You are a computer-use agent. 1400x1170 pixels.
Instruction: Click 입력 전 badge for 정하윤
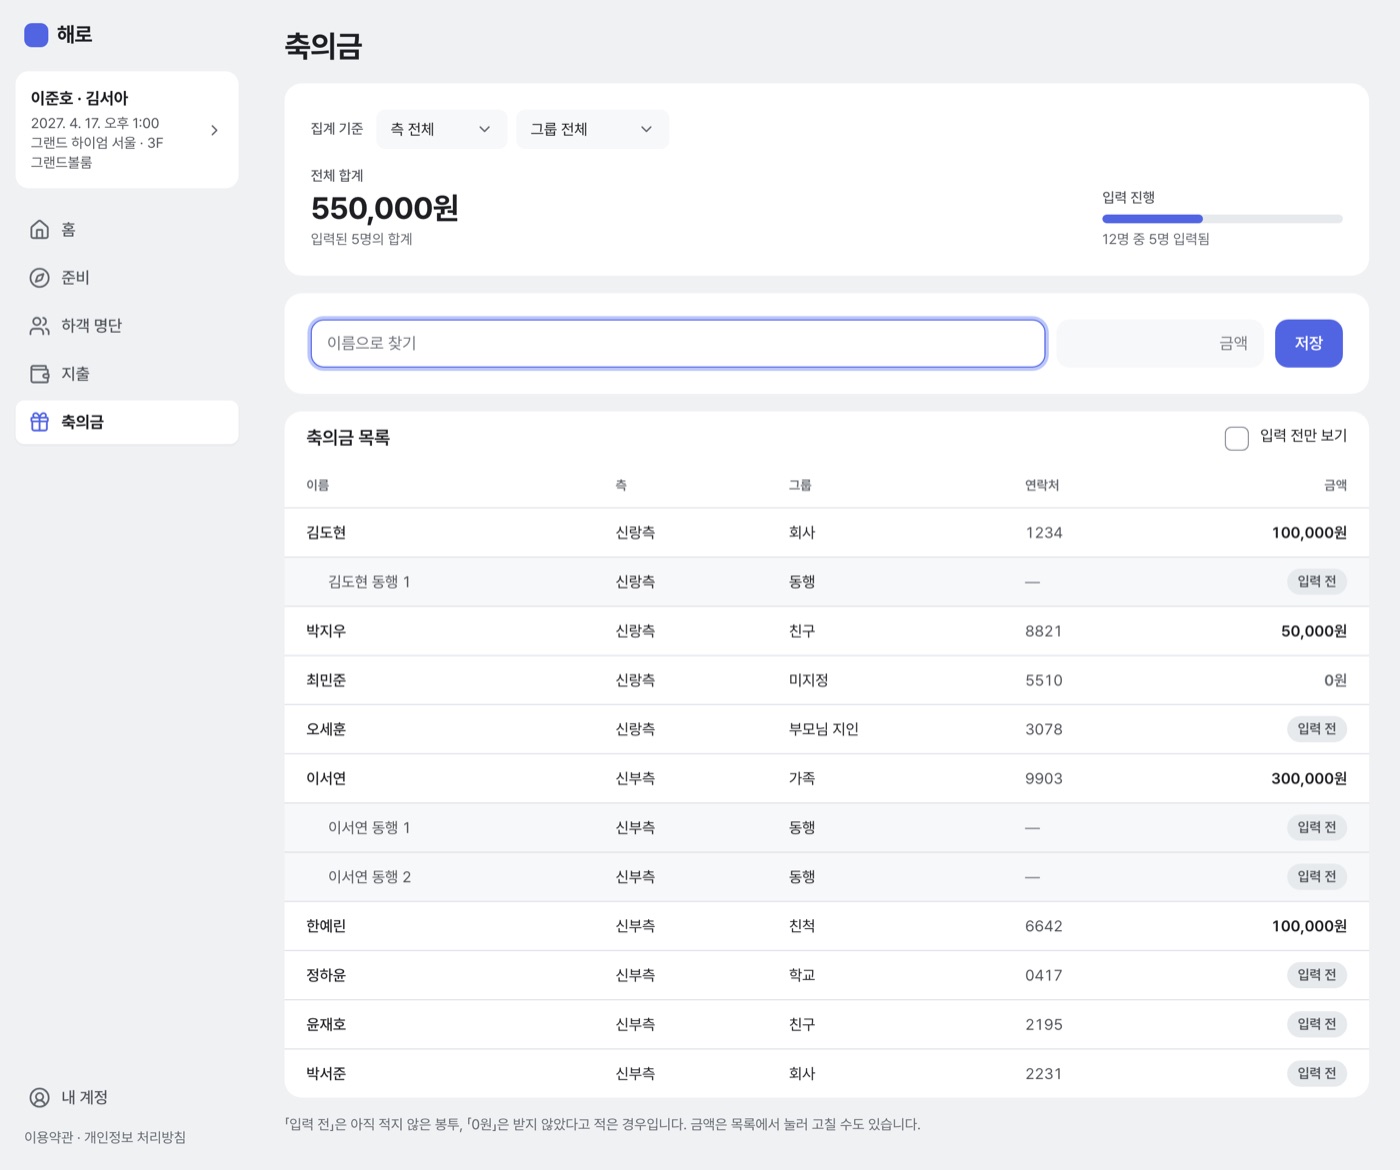(1316, 975)
